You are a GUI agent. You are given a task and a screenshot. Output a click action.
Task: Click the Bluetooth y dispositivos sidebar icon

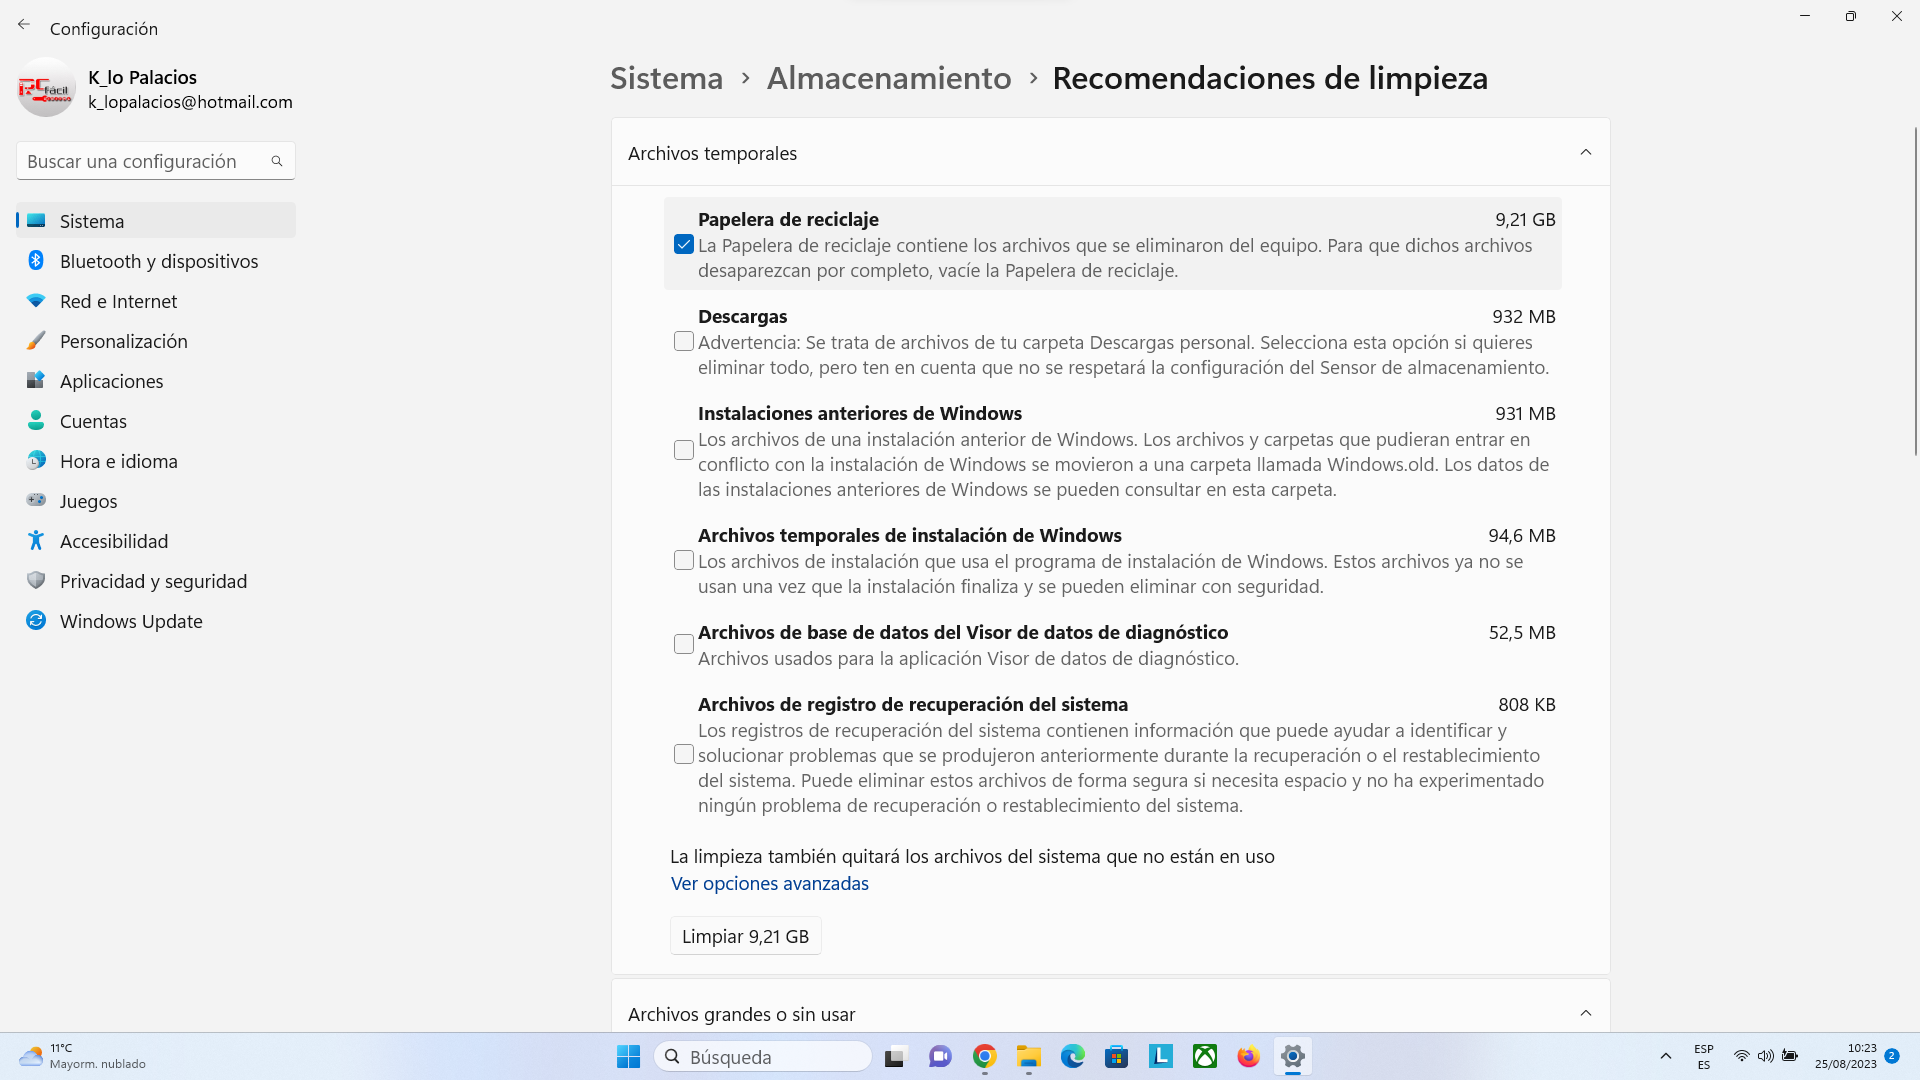(36, 261)
